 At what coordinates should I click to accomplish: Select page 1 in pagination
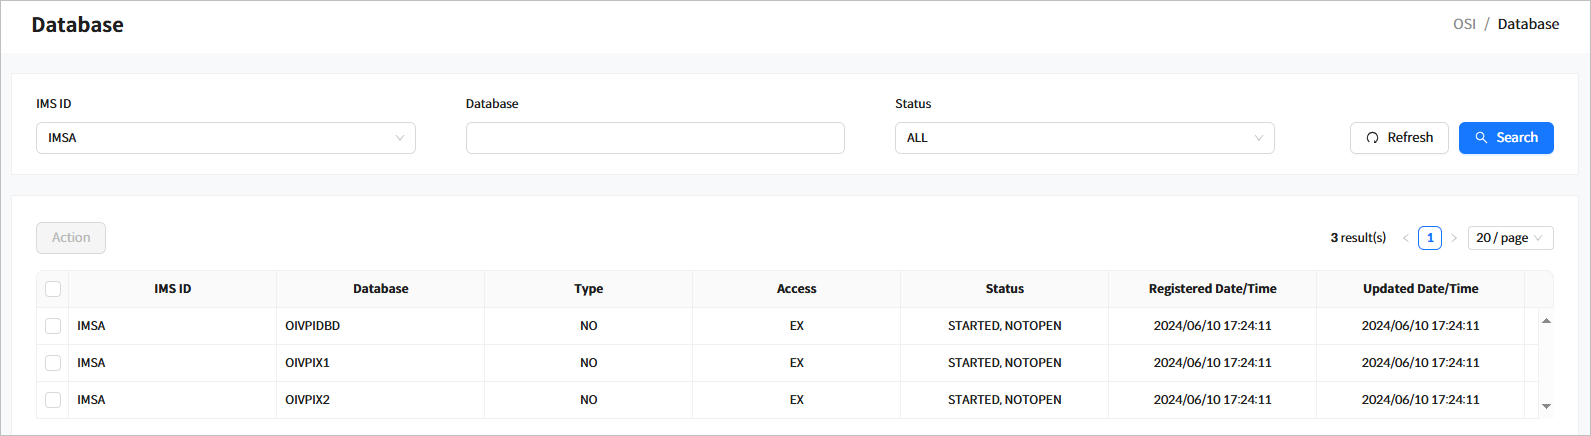point(1429,238)
